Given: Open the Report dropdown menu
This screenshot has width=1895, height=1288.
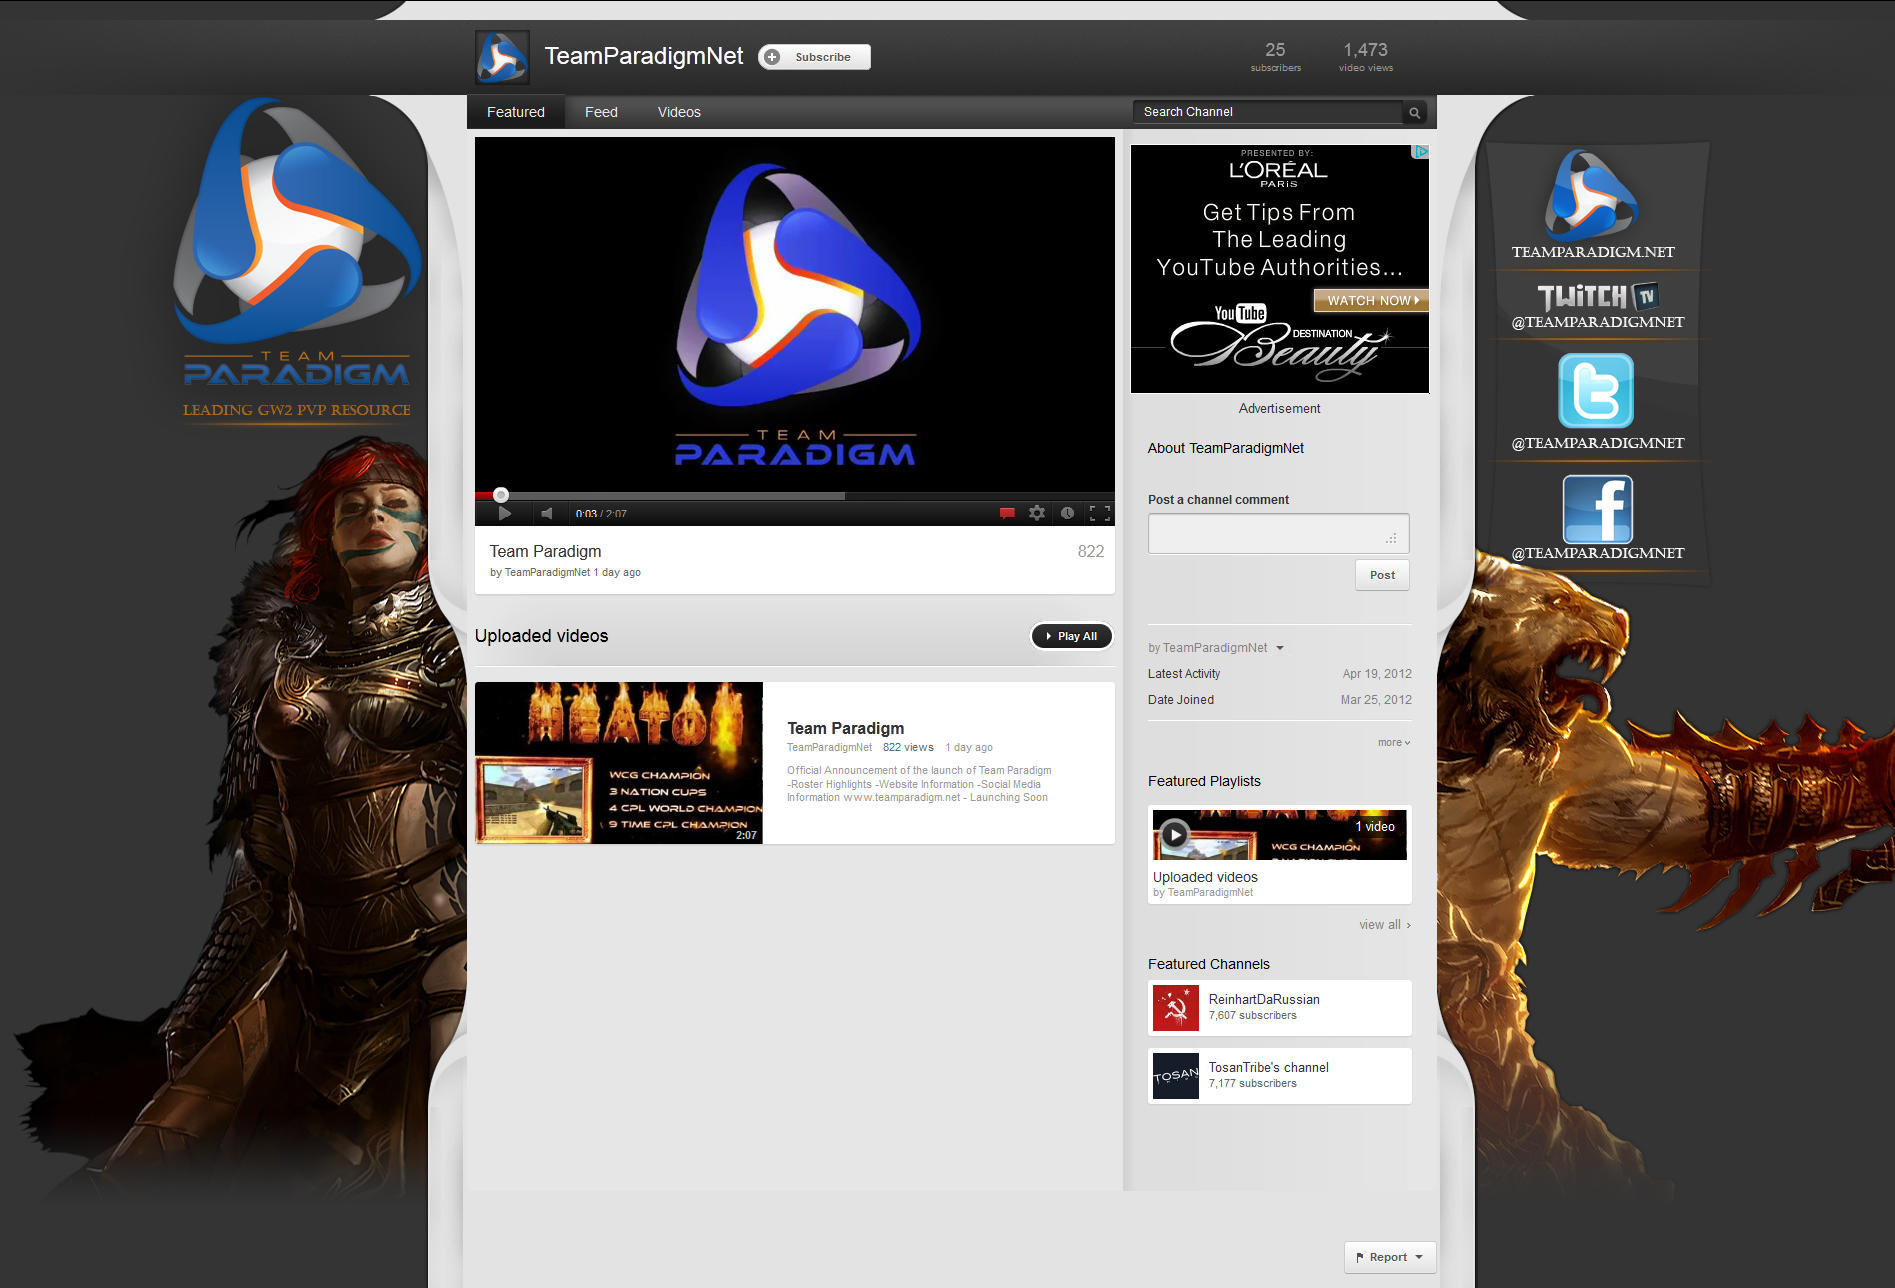Looking at the screenshot, I should point(1389,1257).
